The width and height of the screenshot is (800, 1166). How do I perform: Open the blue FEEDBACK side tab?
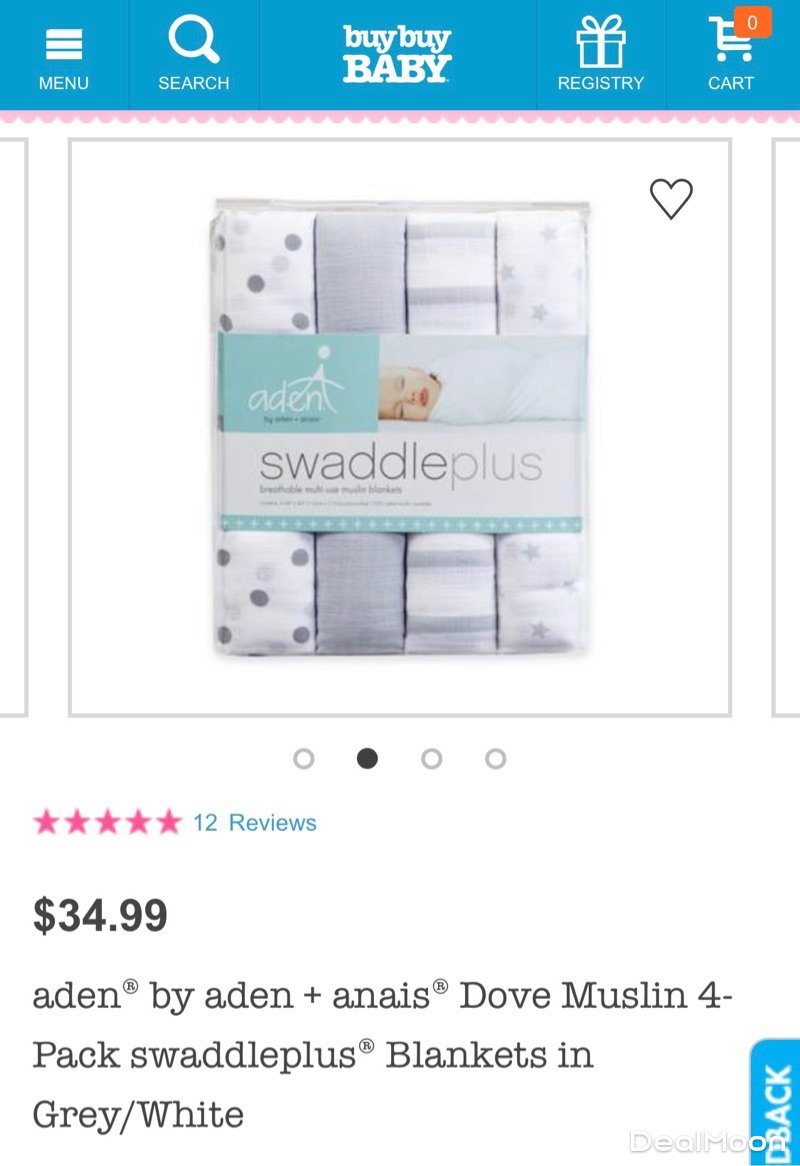tap(775, 1102)
